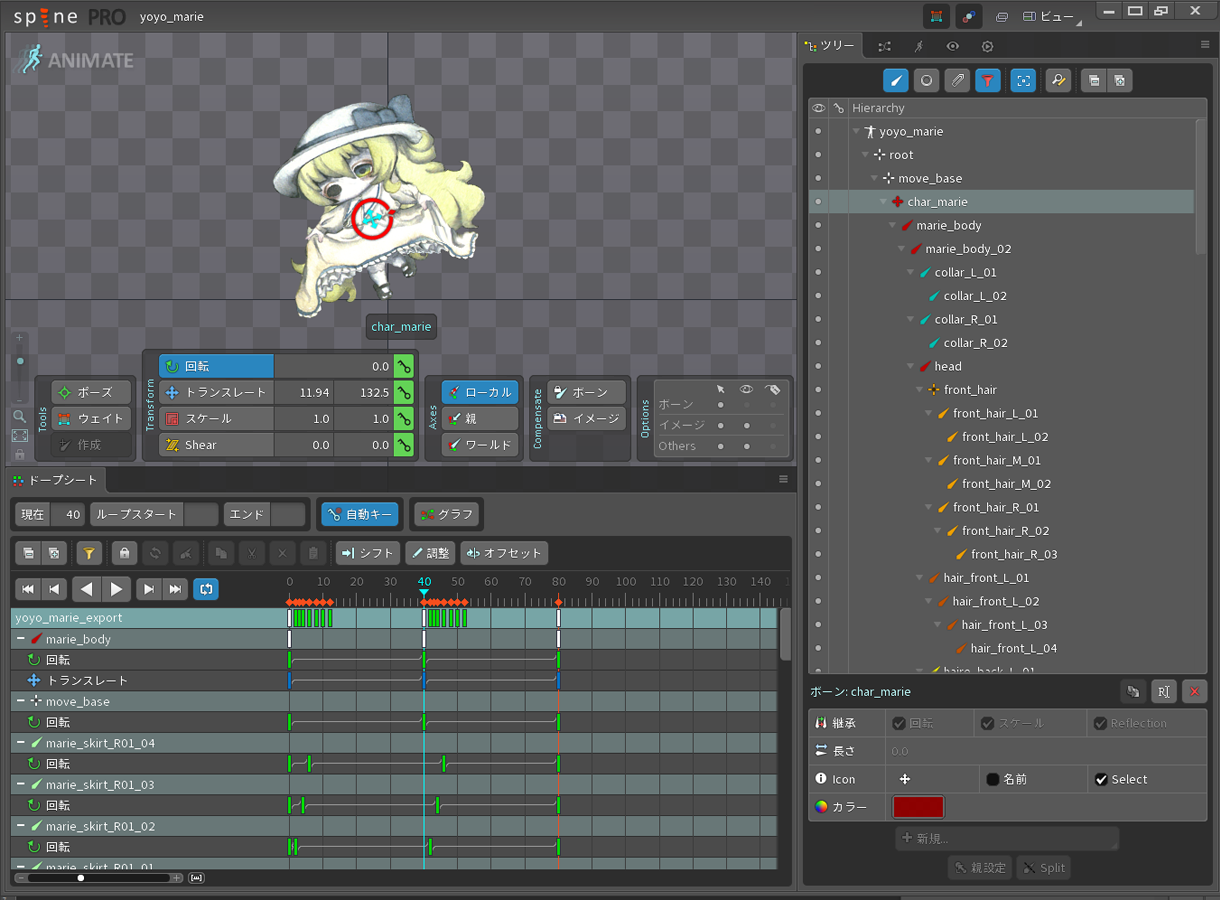1220x900 pixels.
Task: Delete the bone with the red X button
Action: point(1194,691)
